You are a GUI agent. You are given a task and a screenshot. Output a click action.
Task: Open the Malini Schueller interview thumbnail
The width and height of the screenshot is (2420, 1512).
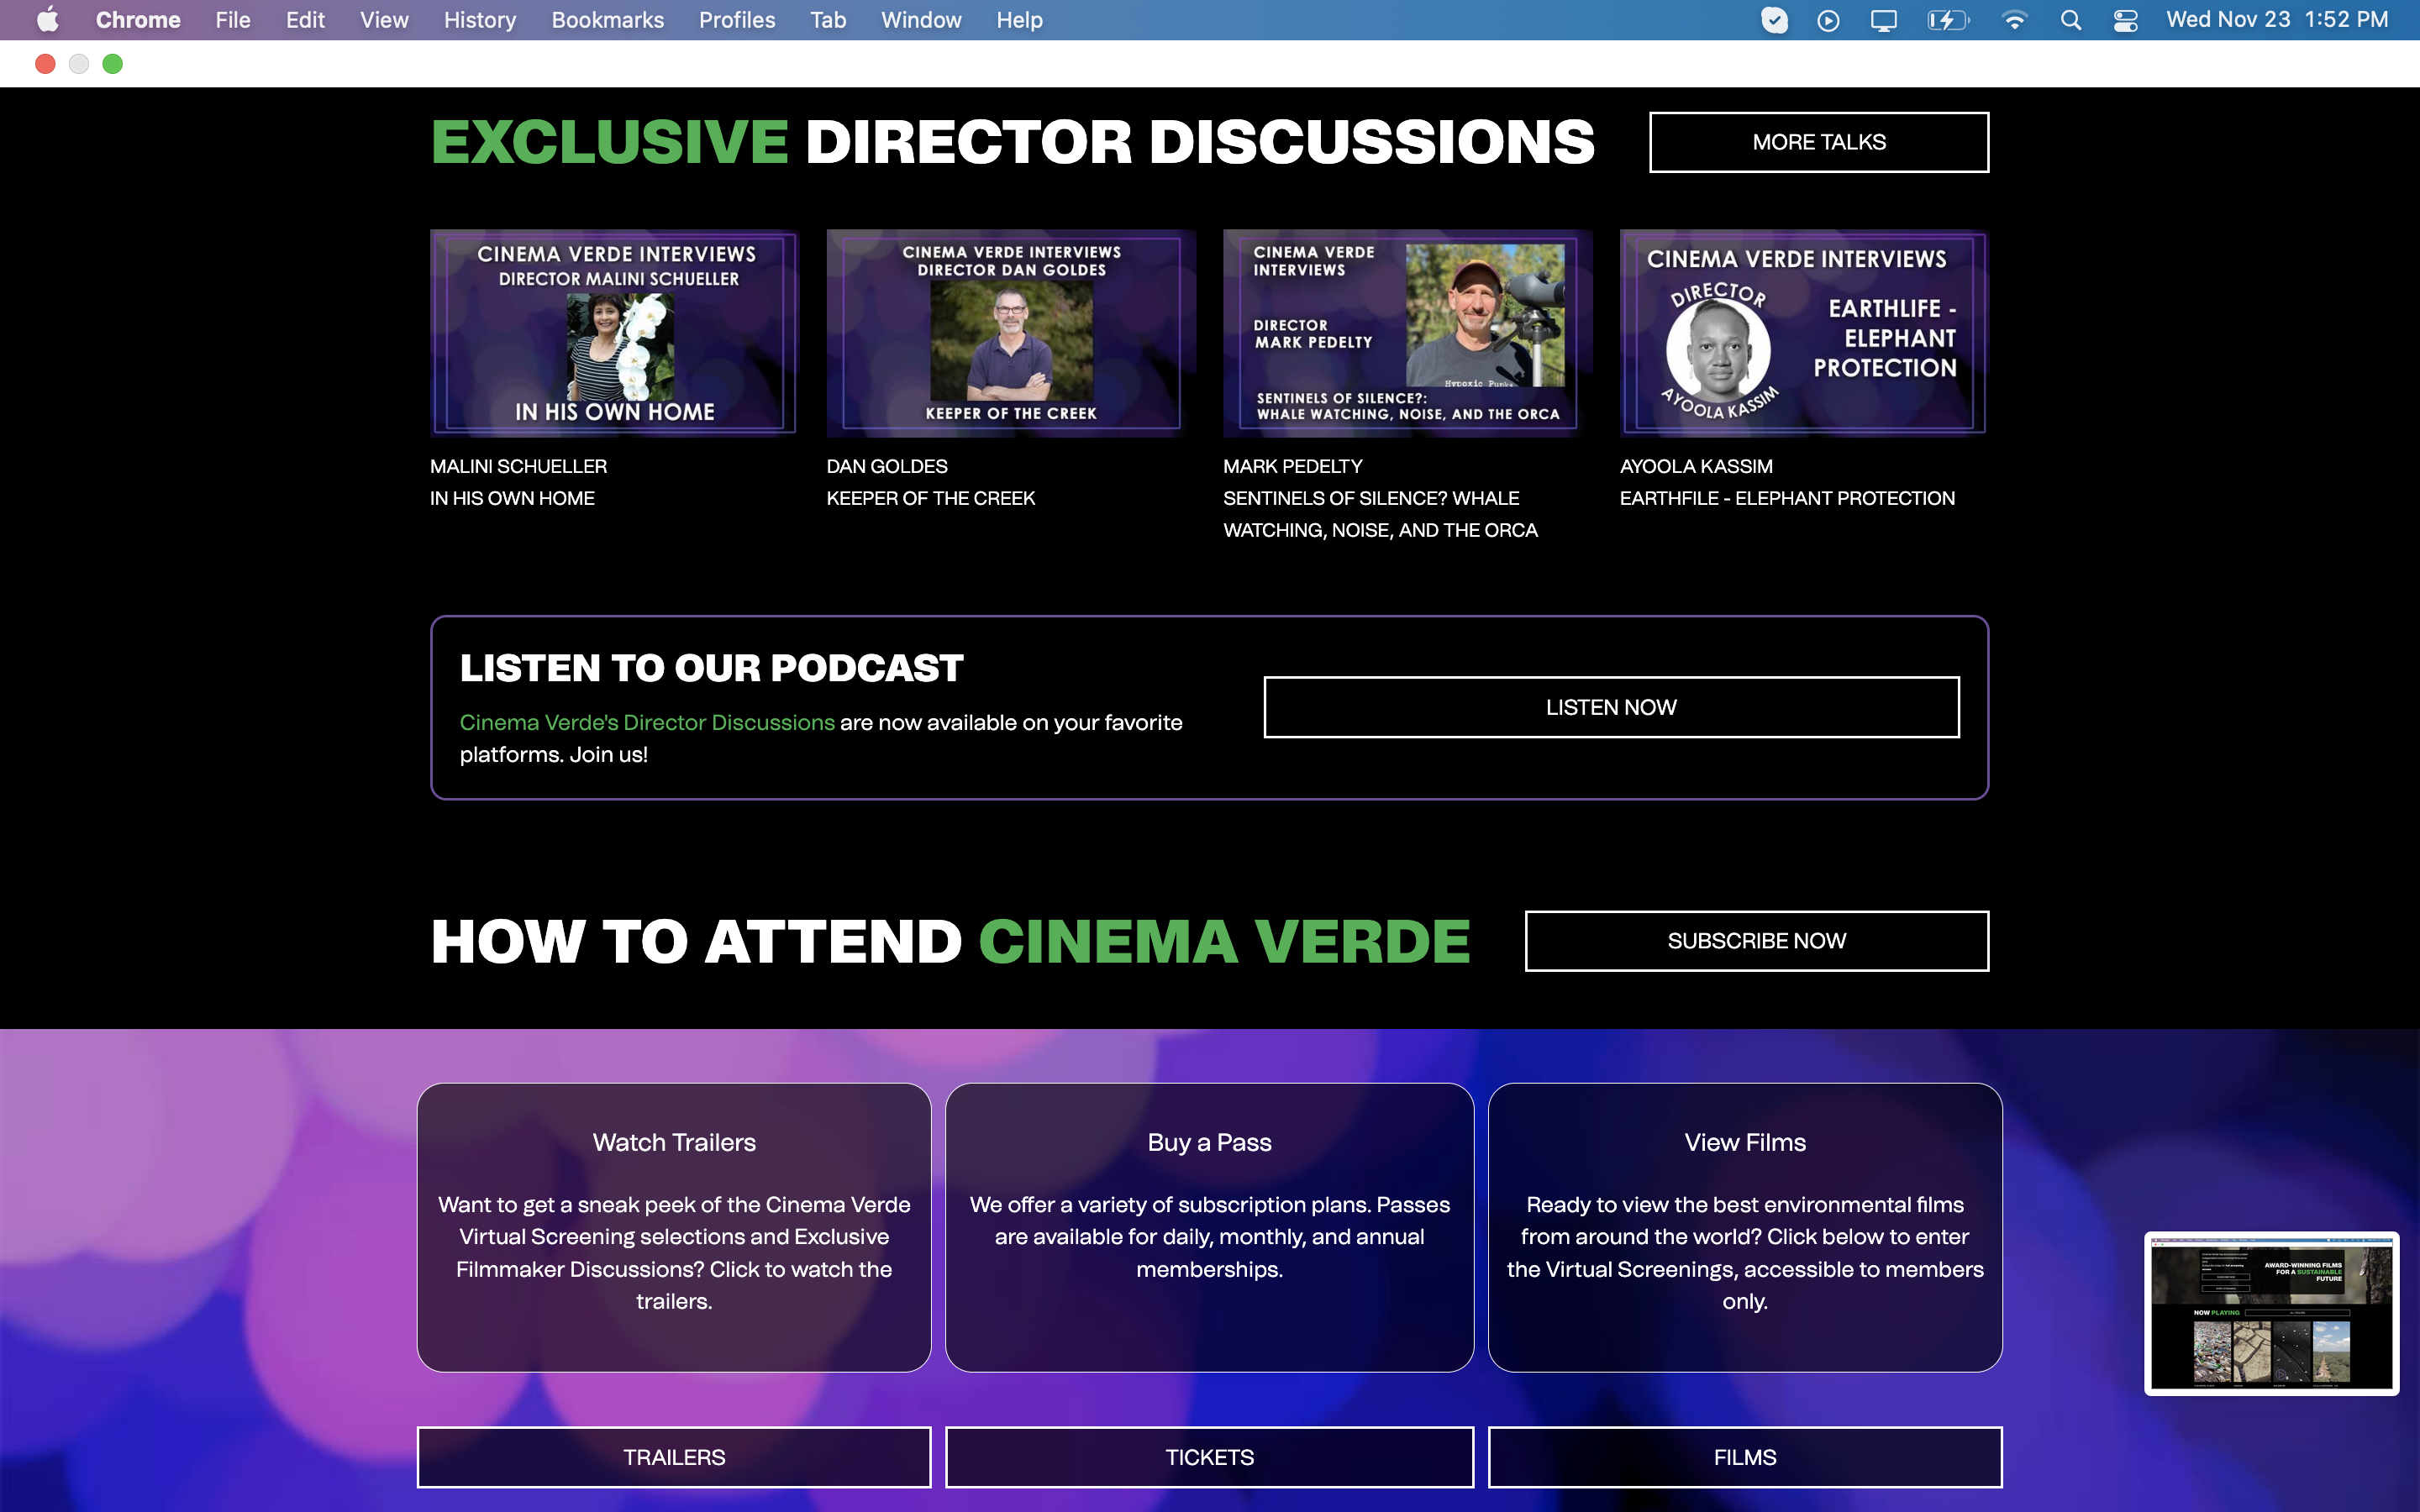(613, 333)
